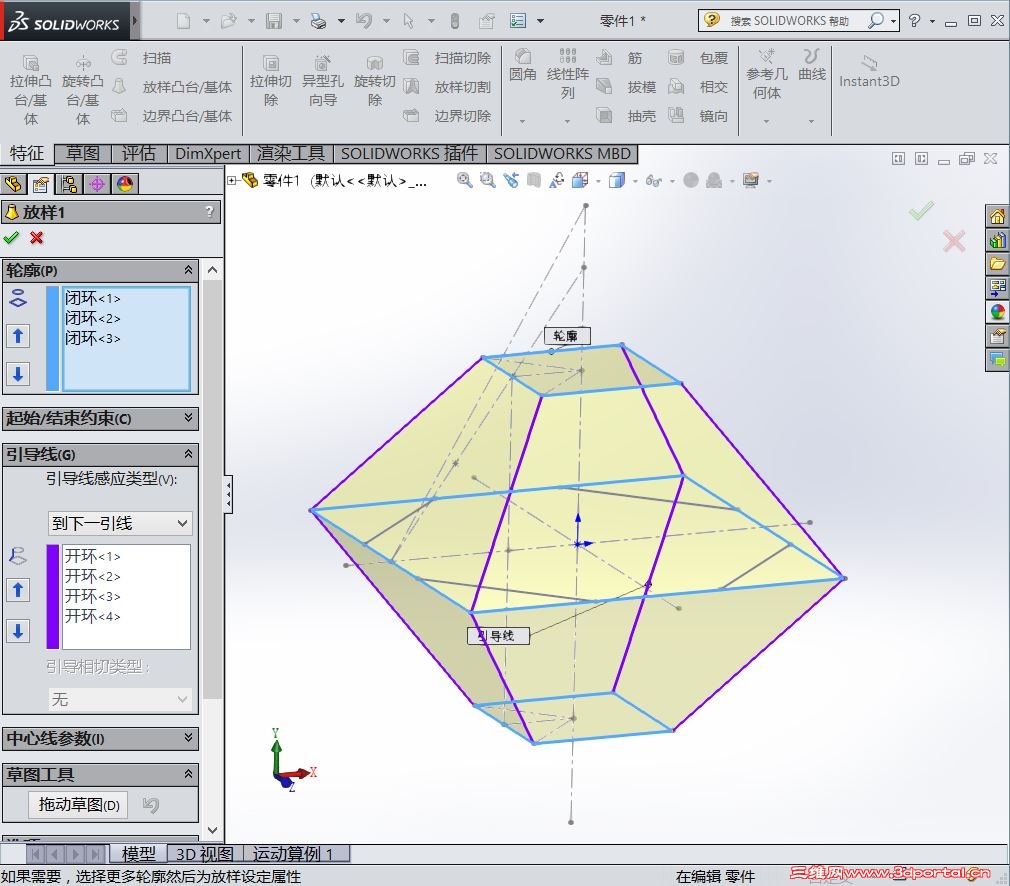
Task: Select the Linear Pattern tool (线性阵列)
Action: click(567, 73)
